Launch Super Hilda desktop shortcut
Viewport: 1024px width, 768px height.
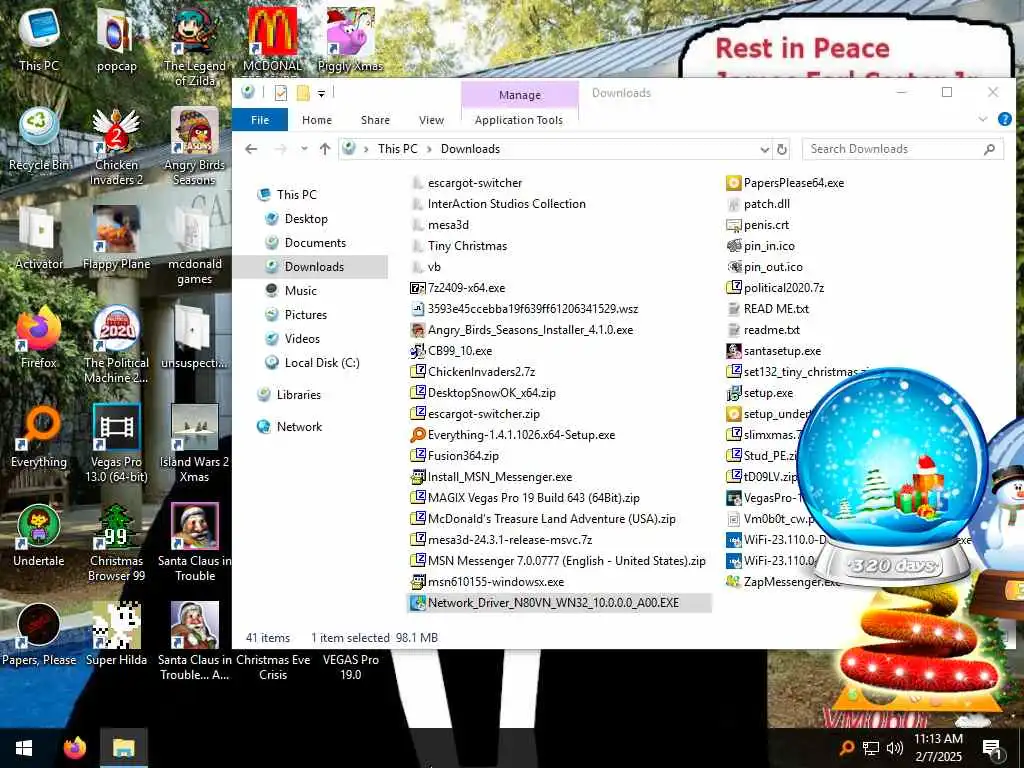click(116, 635)
